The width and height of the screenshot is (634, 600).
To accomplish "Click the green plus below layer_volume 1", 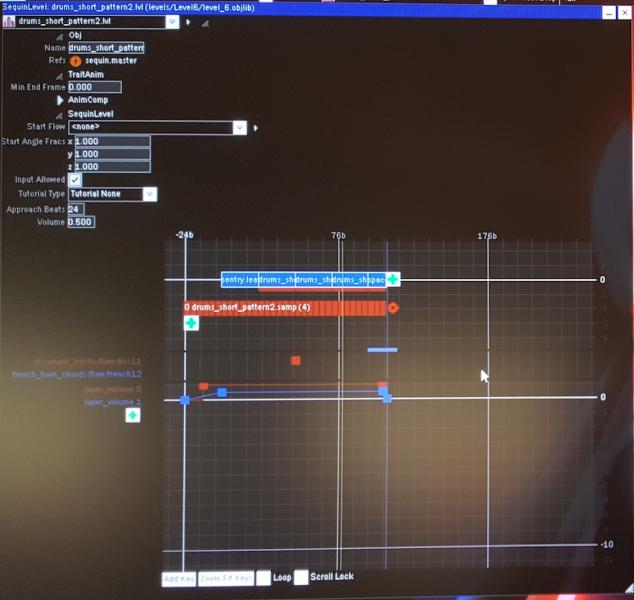I will (132, 415).
